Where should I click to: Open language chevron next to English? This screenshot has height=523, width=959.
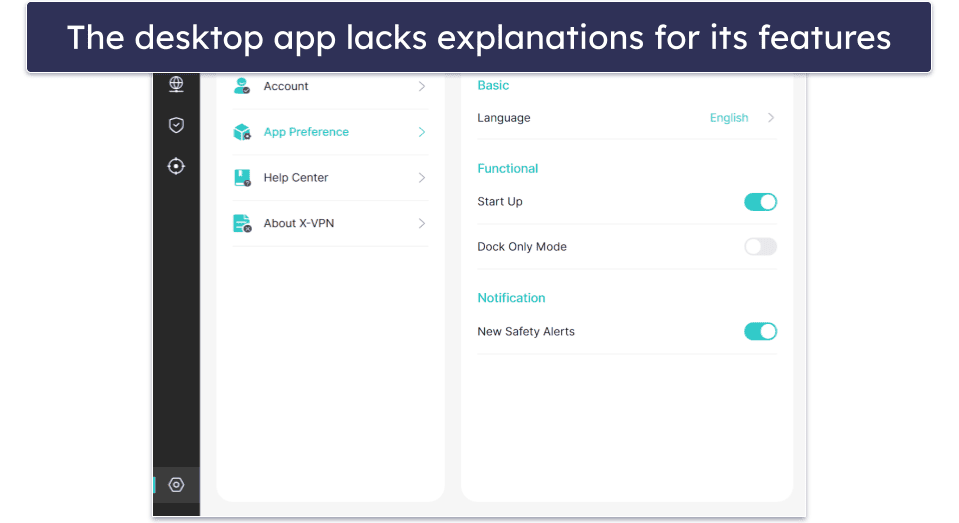pyautogui.click(x=771, y=117)
